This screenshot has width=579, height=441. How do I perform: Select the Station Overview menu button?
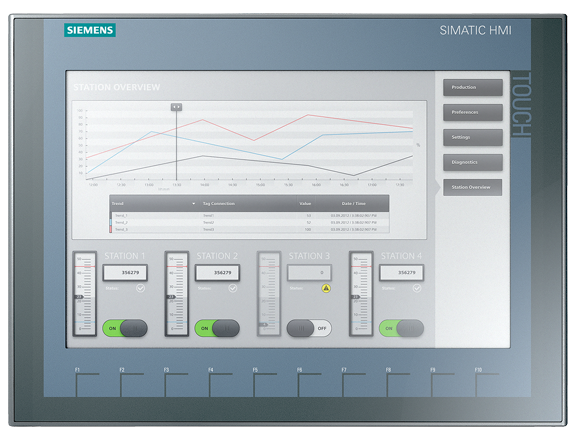[x=472, y=187]
